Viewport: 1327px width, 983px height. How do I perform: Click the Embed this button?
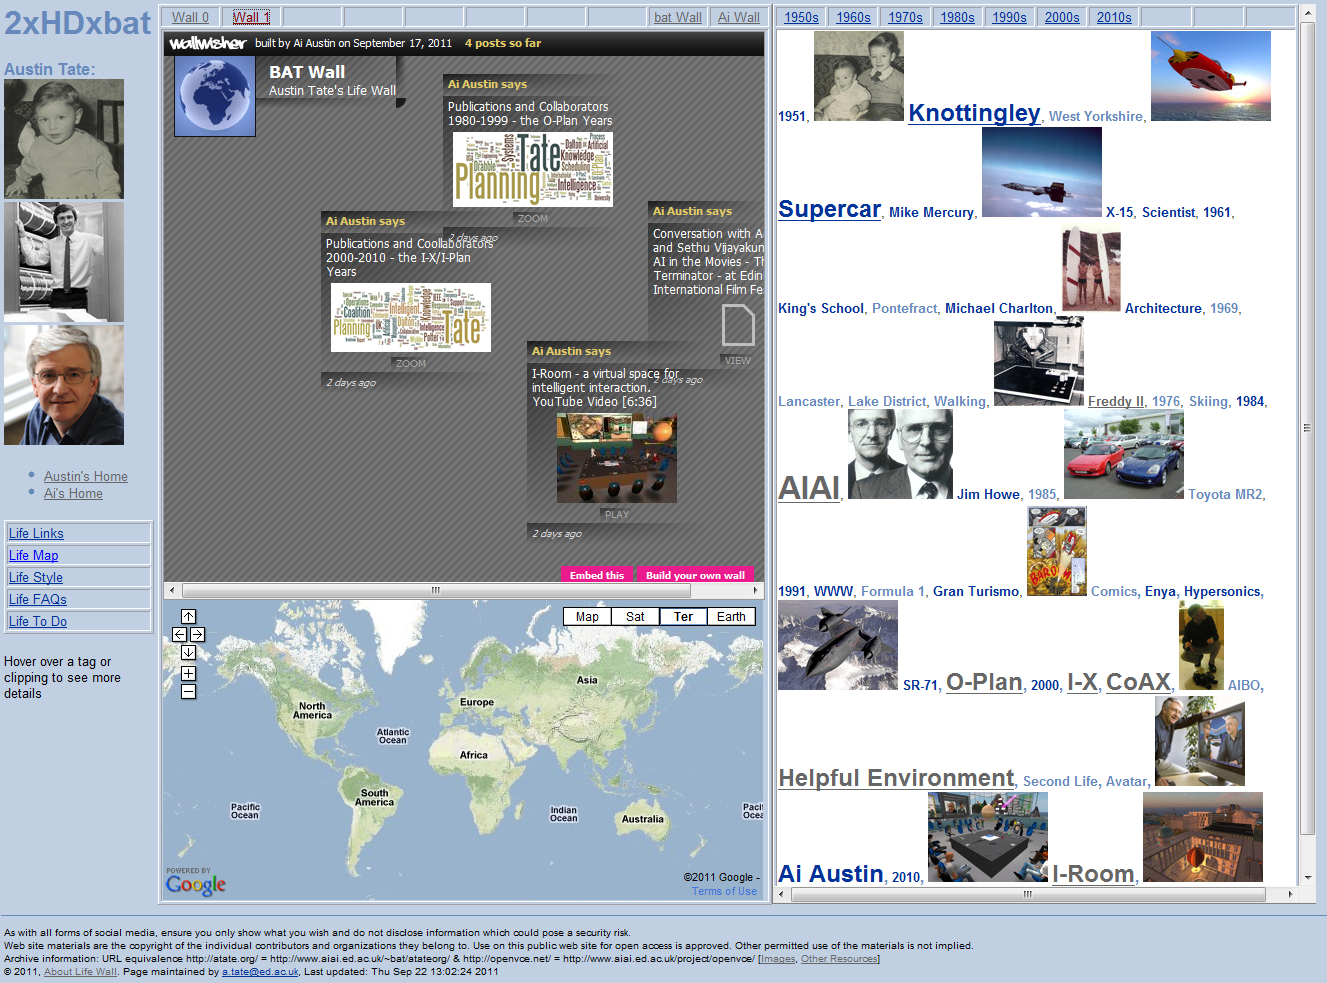click(597, 575)
